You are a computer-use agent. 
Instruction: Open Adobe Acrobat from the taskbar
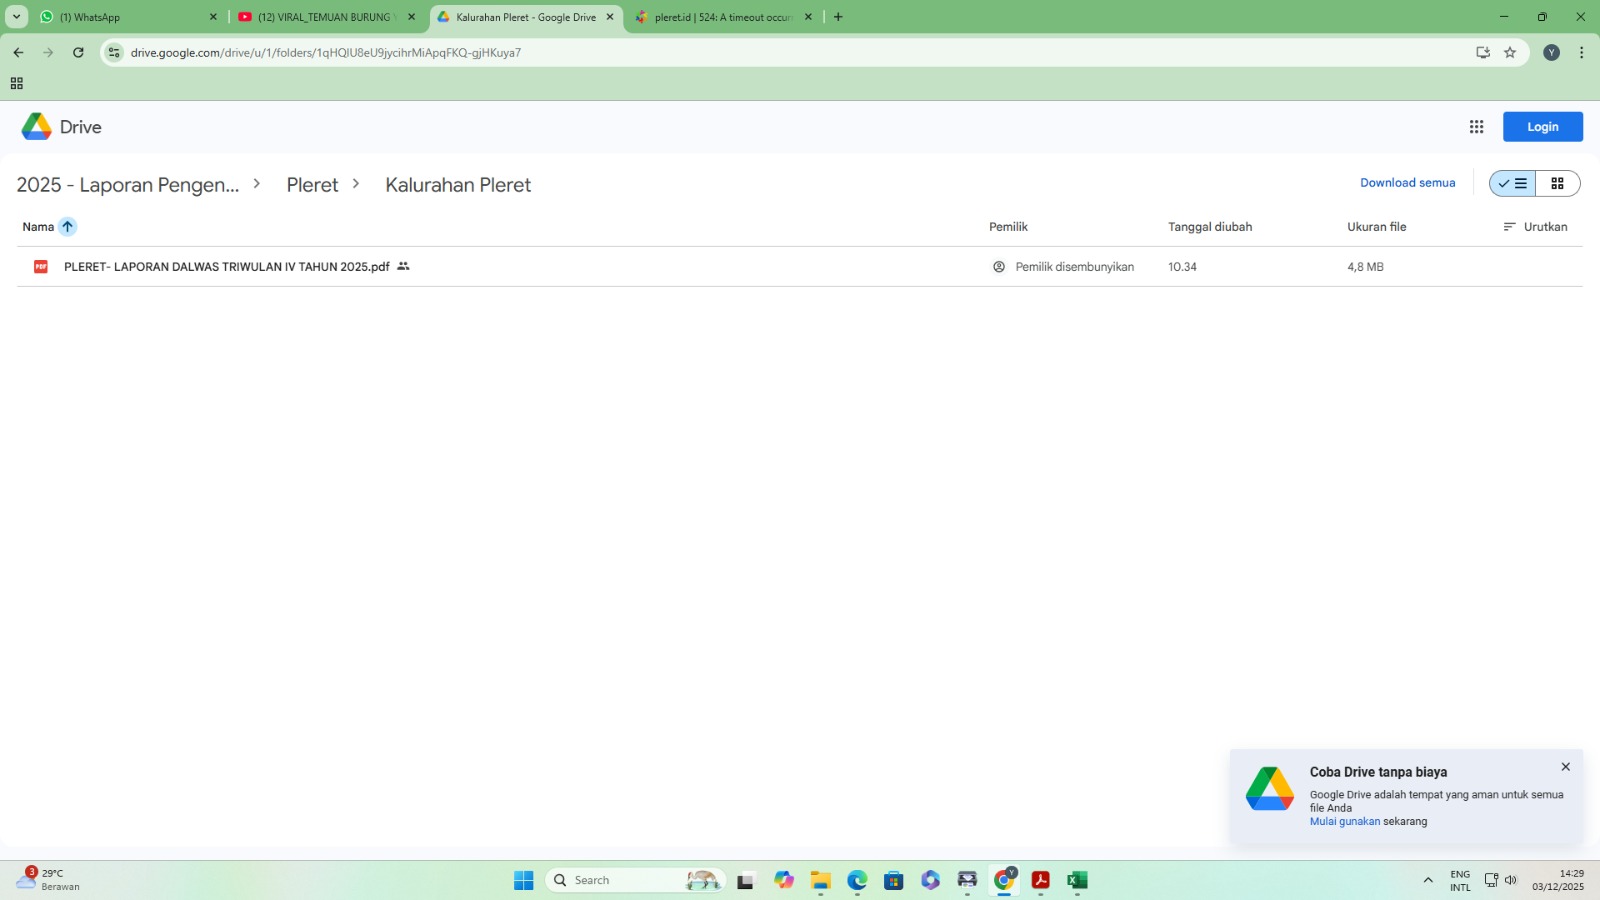[1040, 880]
